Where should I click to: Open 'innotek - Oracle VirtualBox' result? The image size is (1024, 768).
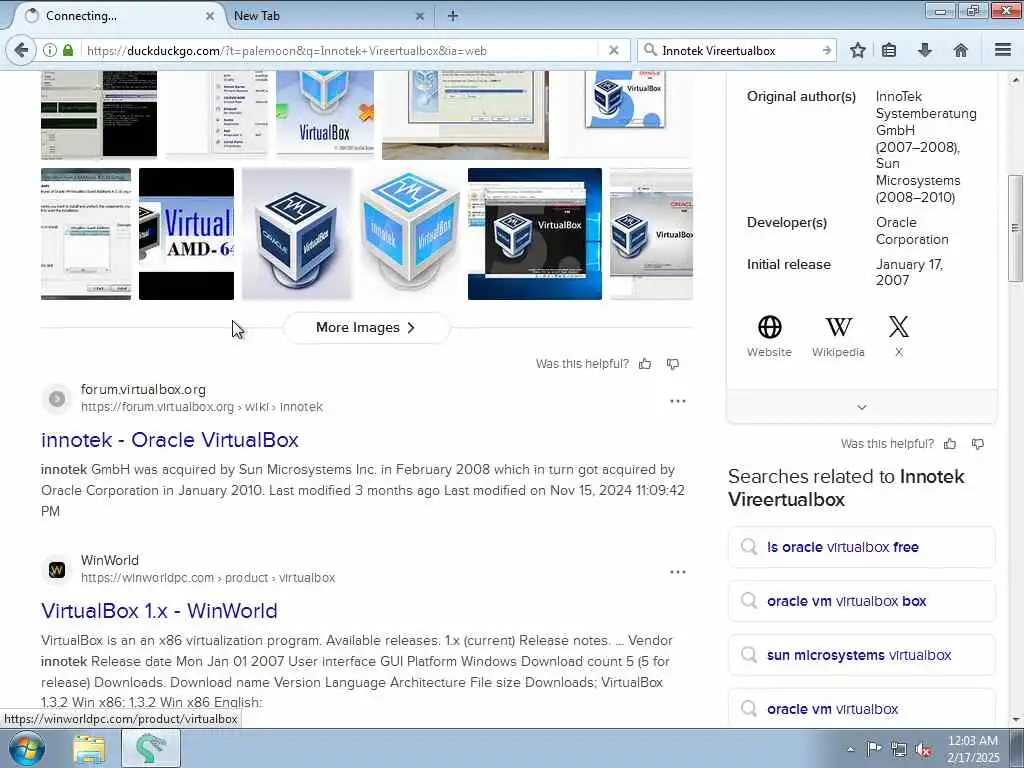pyautogui.click(x=170, y=440)
